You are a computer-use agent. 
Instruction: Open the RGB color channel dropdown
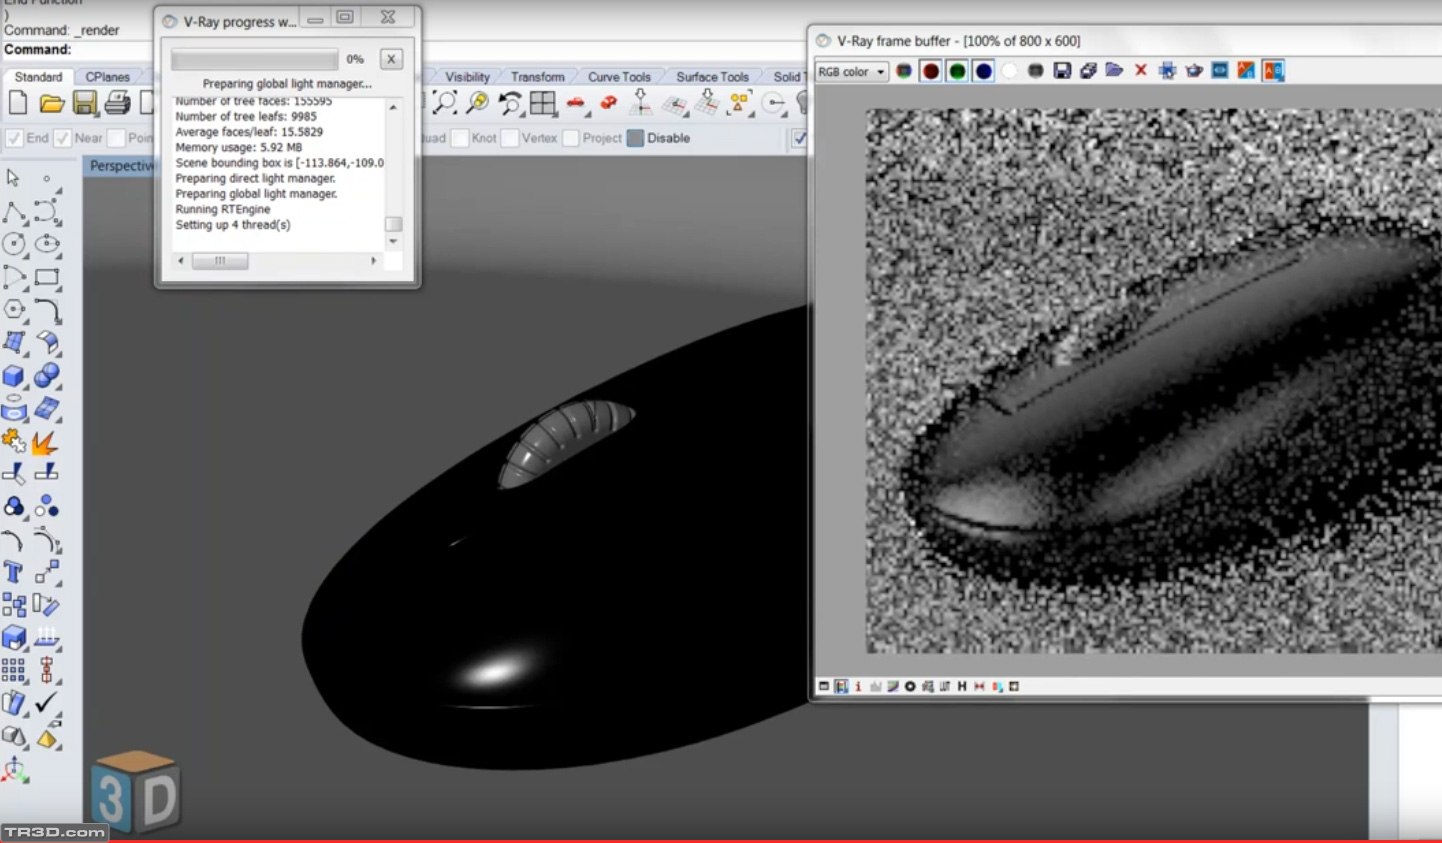[x=851, y=72]
